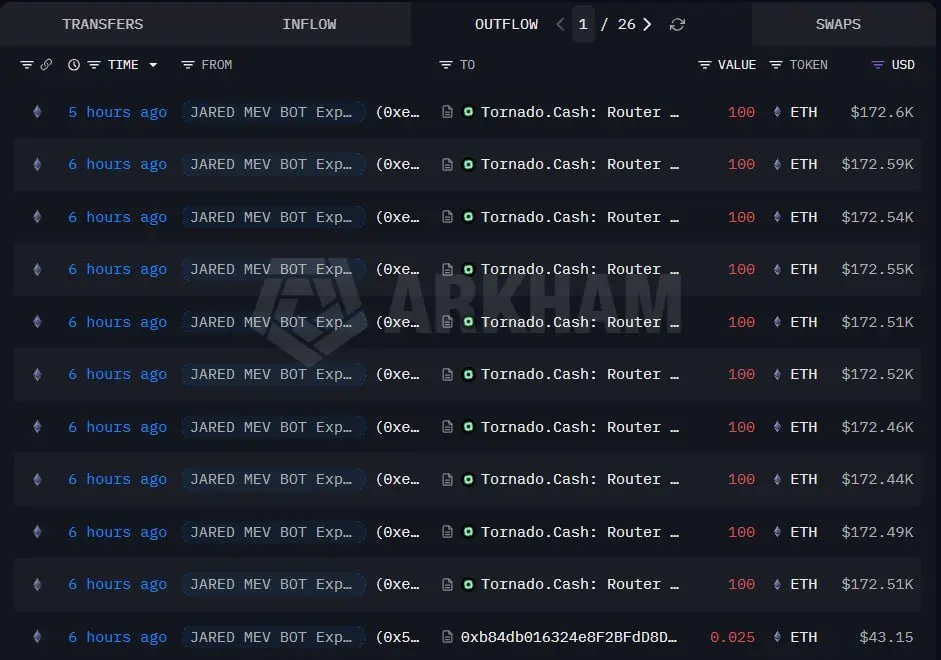Click the Ethereum chain icon in $172.6K row
Viewport: 941px width, 660px height.
(x=37, y=112)
